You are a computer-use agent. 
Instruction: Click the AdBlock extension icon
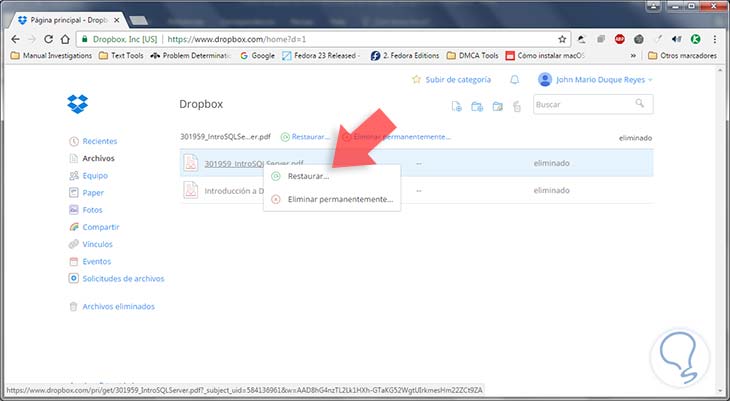point(620,39)
